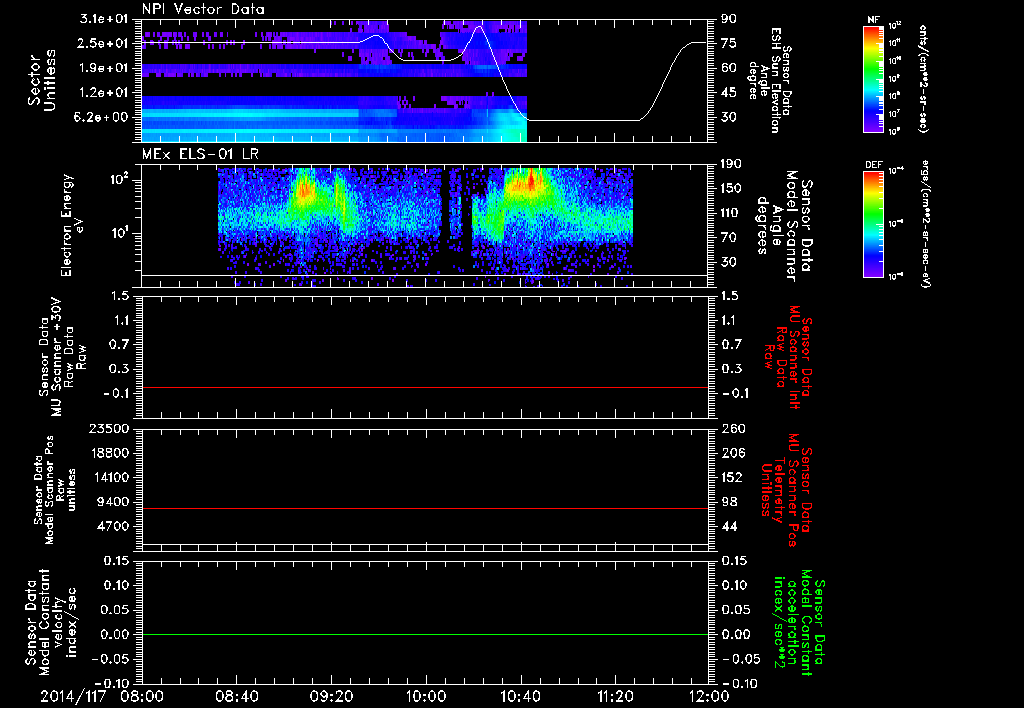Click the '90' degree elevation tick
1024x708 pixels.
(x=729, y=19)
